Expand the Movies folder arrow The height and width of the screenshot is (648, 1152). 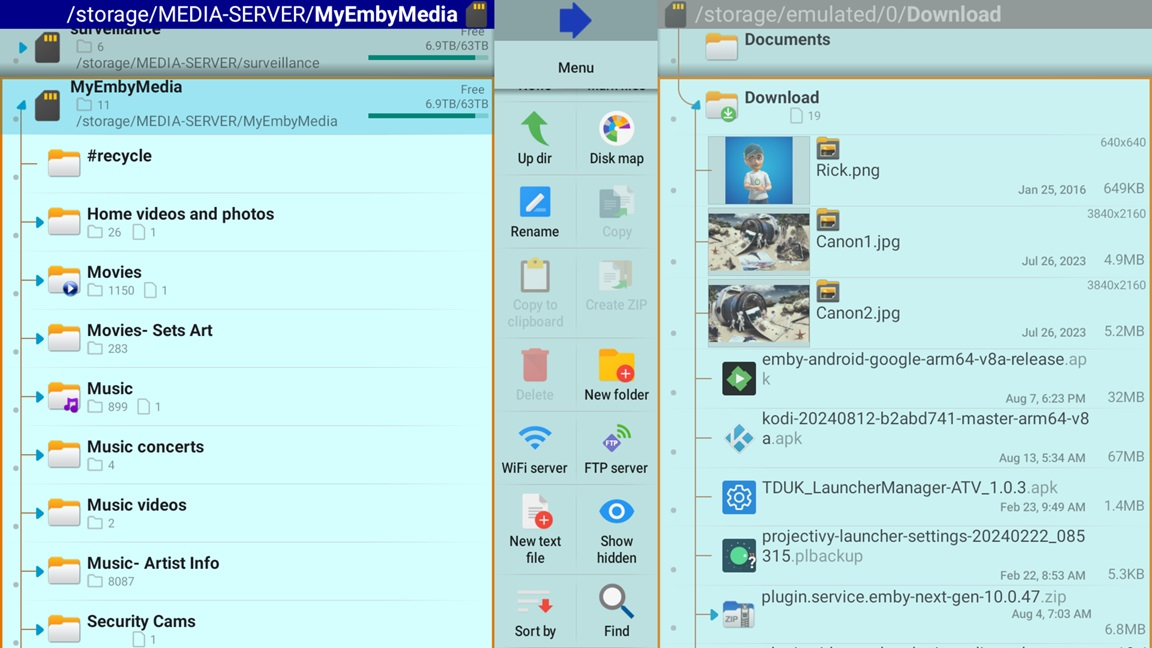pos(39,281)
